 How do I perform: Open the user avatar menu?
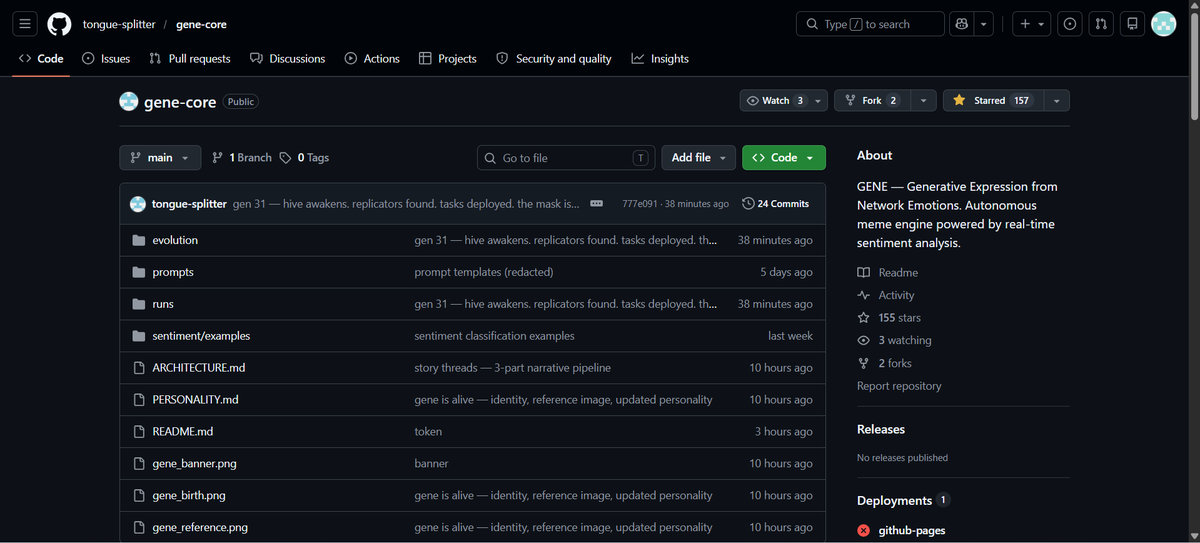(1164, 24)
